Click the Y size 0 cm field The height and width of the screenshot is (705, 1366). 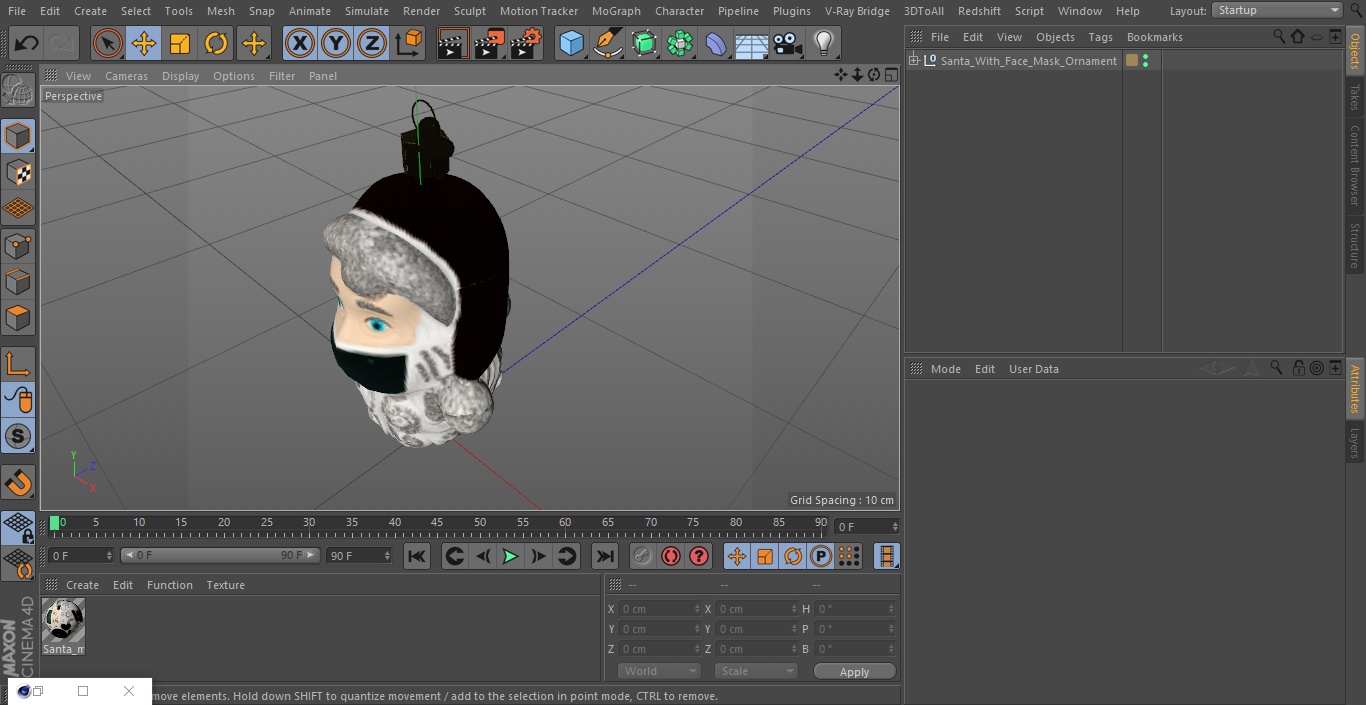tap(756, 629)
